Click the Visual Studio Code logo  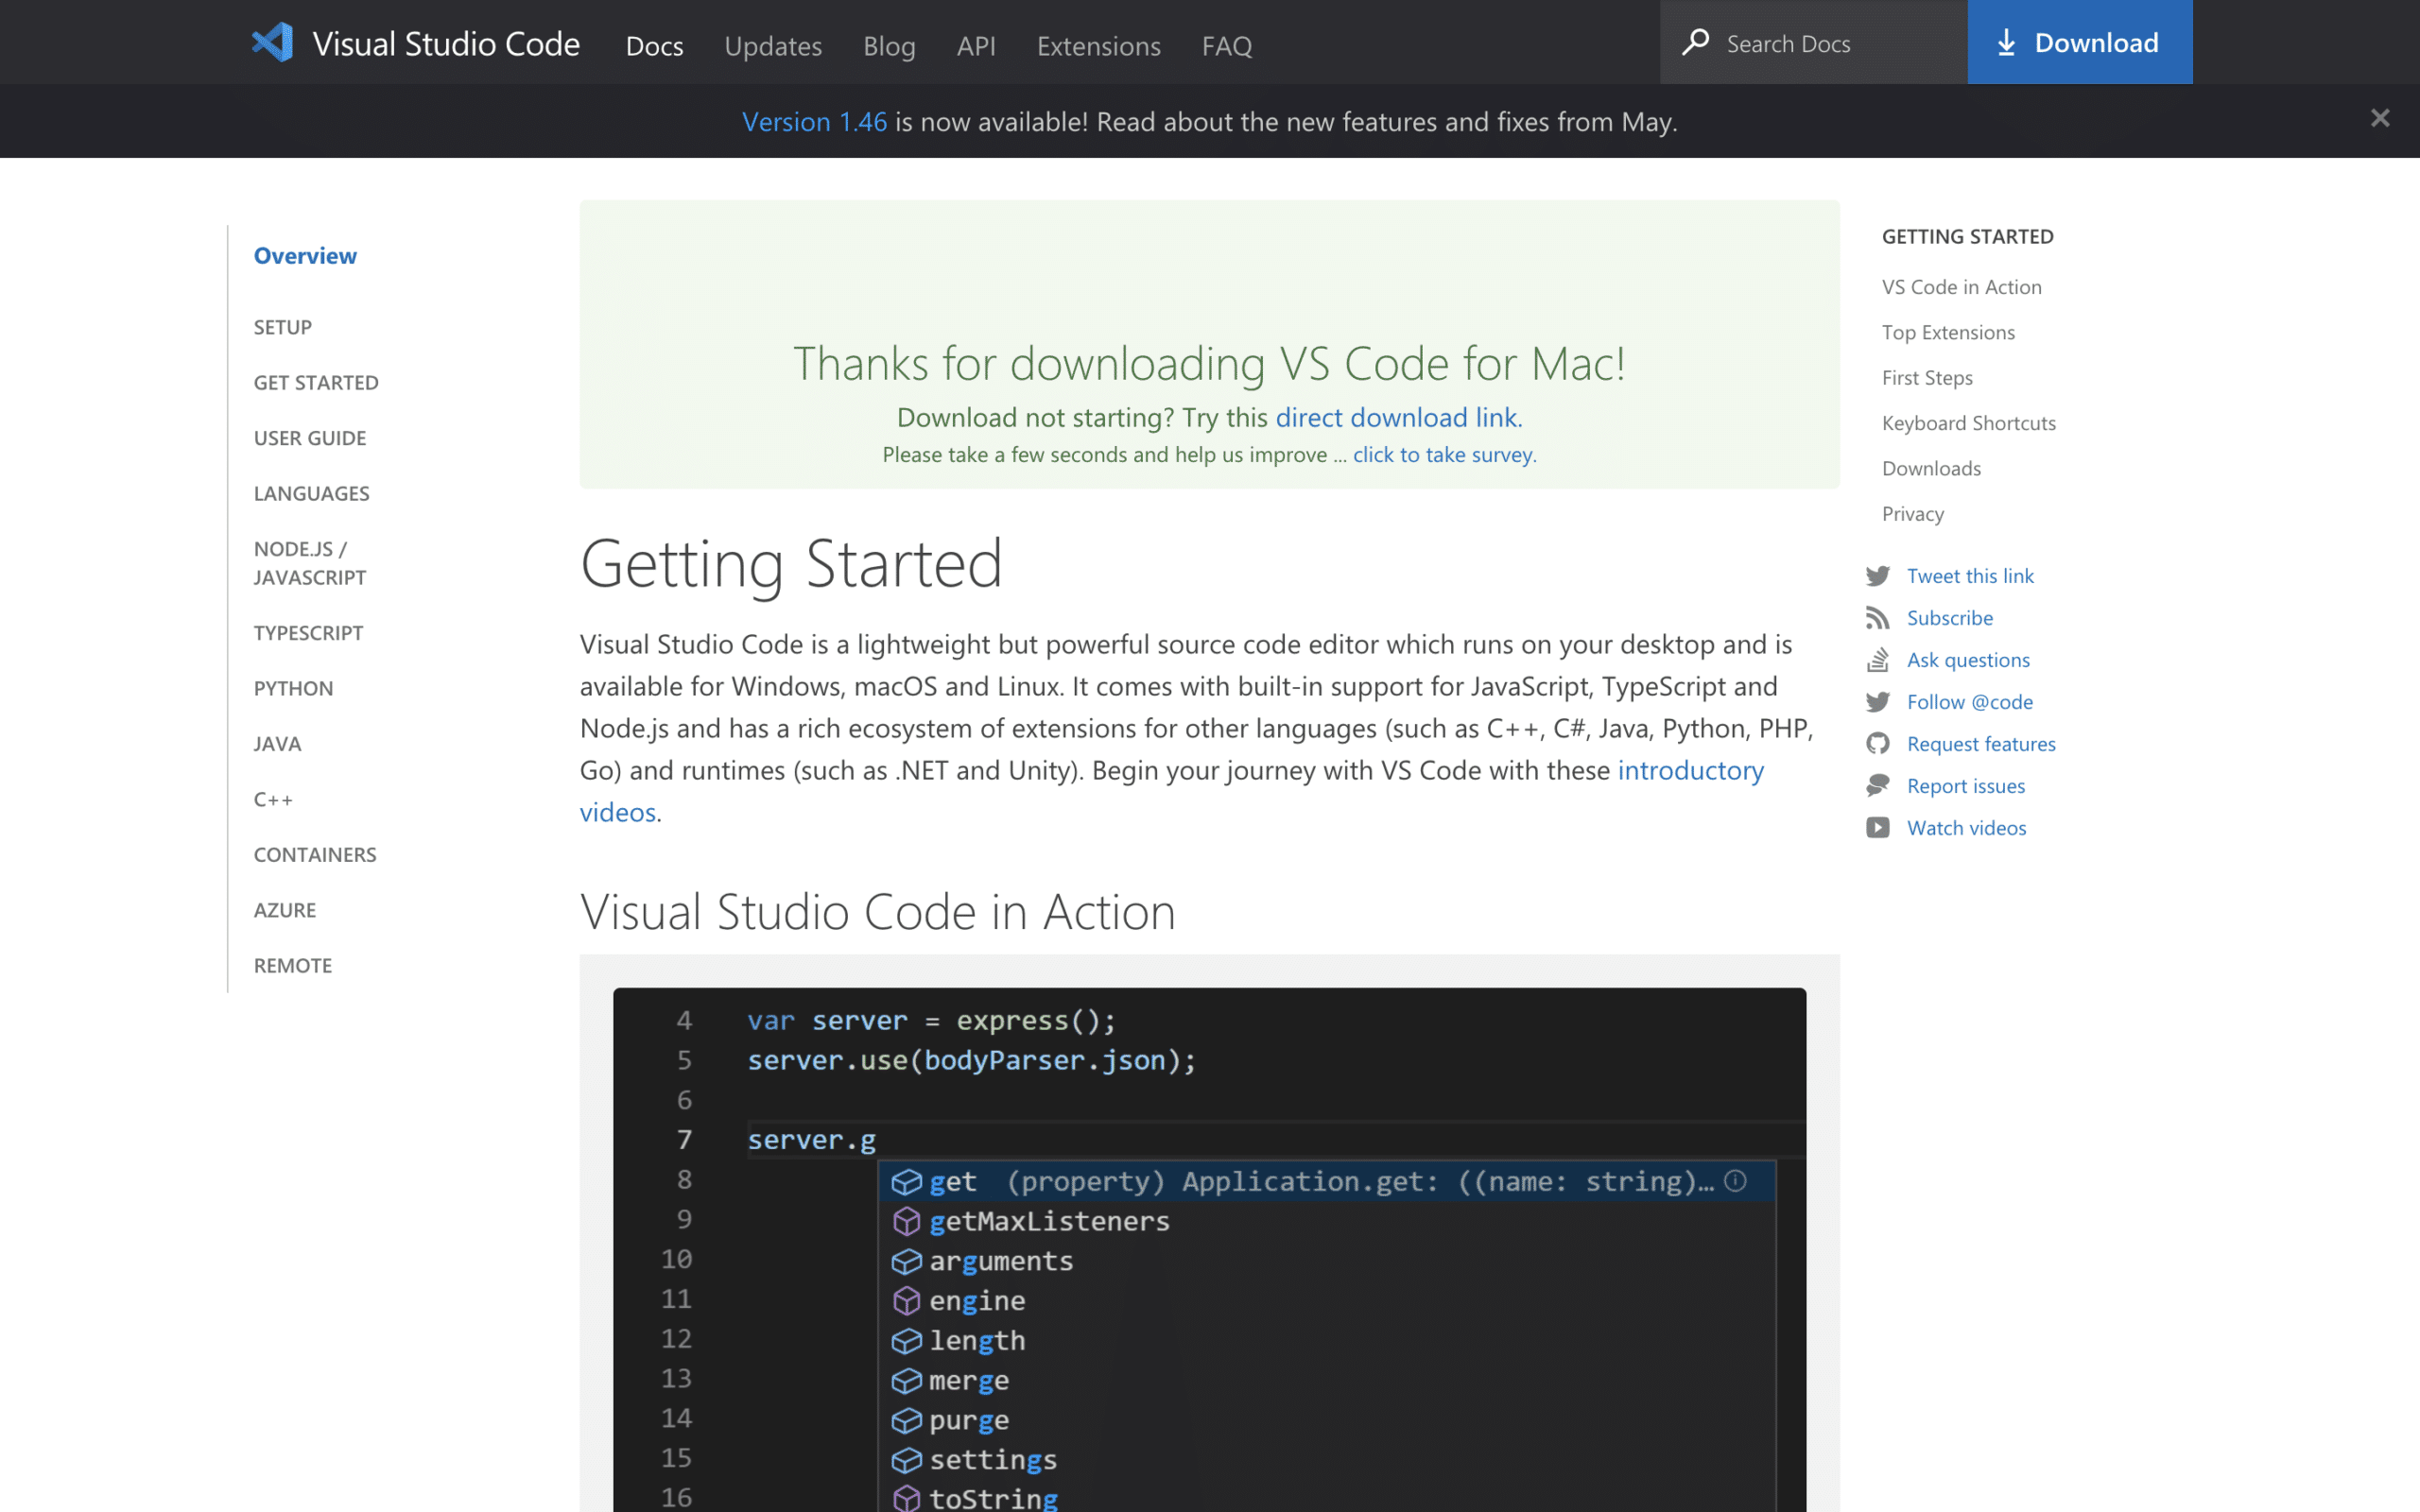pos(271,42)
